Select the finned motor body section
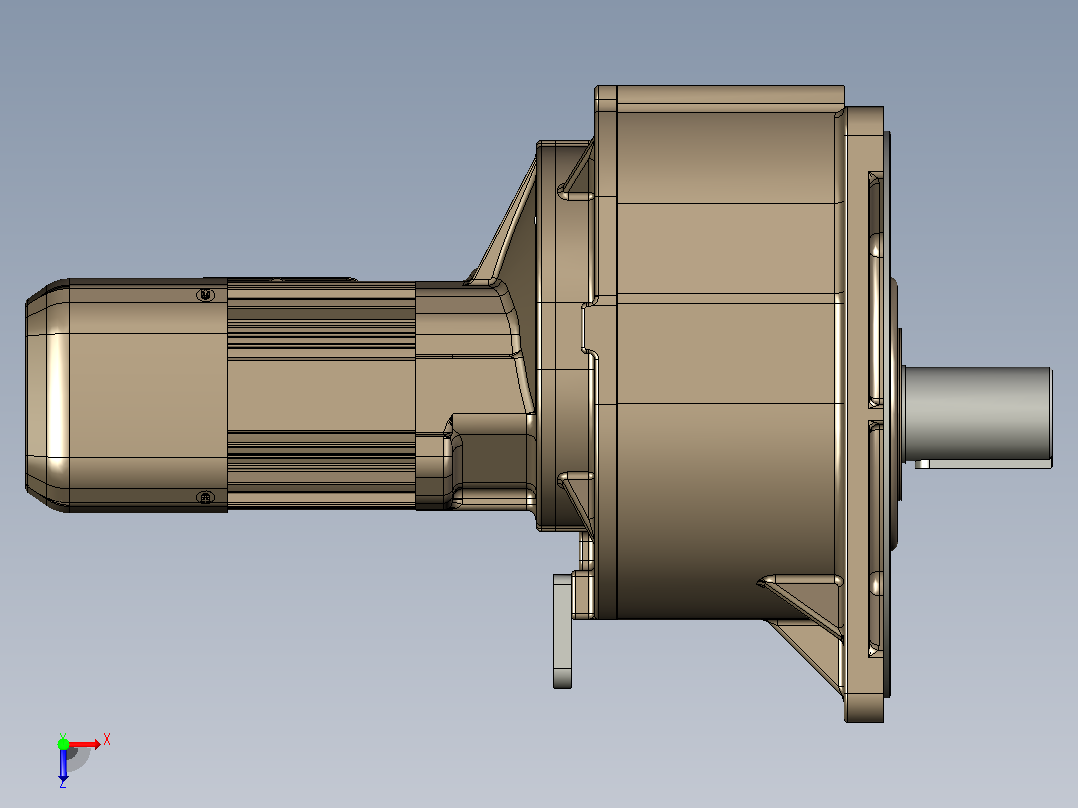This screenshot has height=808, width=1078. coord(321,395)
